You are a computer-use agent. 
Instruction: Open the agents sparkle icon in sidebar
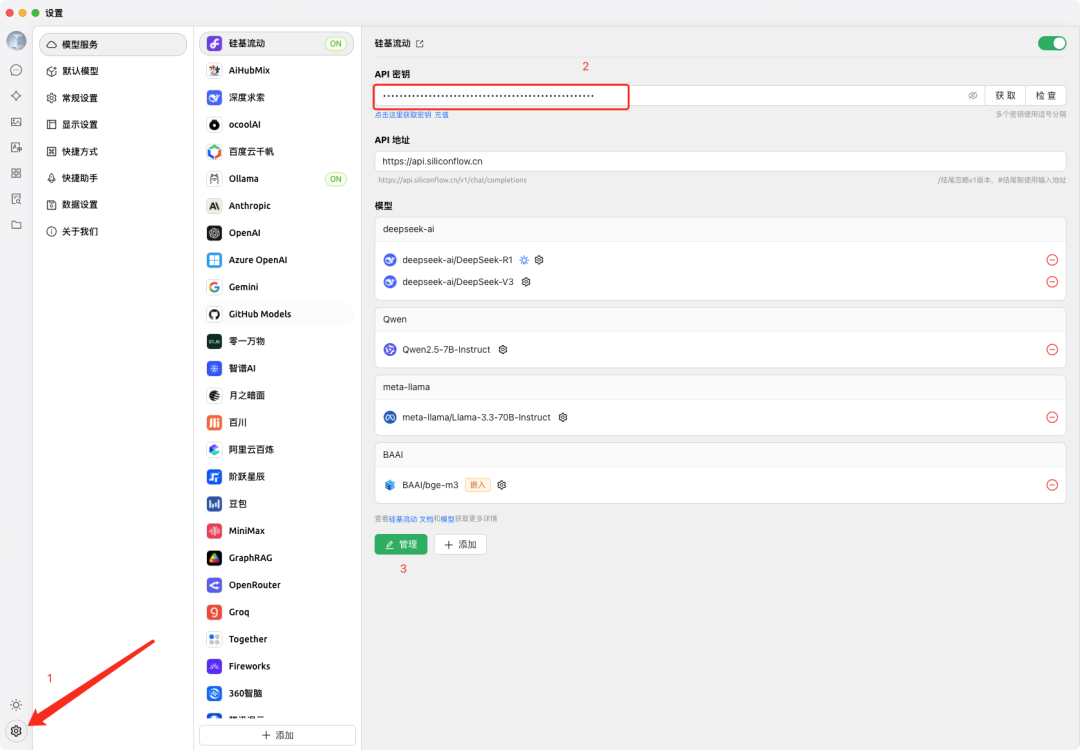tap(16, 96)
